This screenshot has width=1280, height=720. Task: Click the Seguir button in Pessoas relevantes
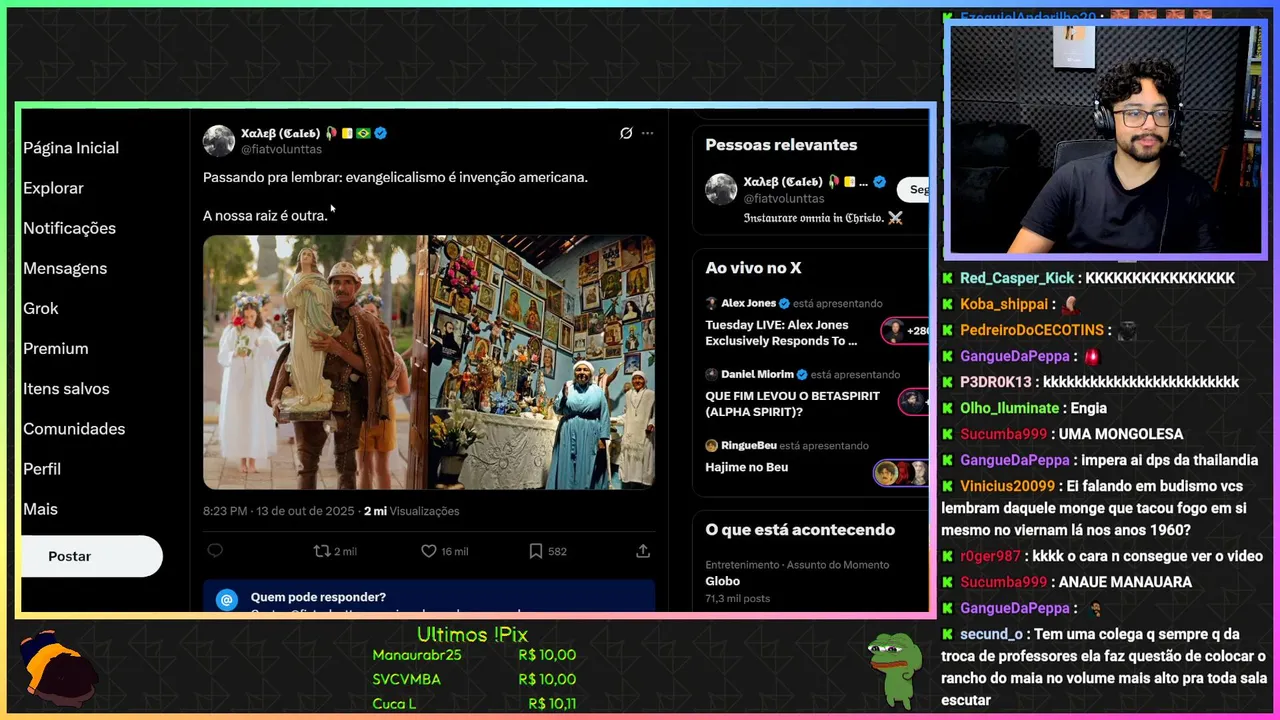click(x=914, y=189)
